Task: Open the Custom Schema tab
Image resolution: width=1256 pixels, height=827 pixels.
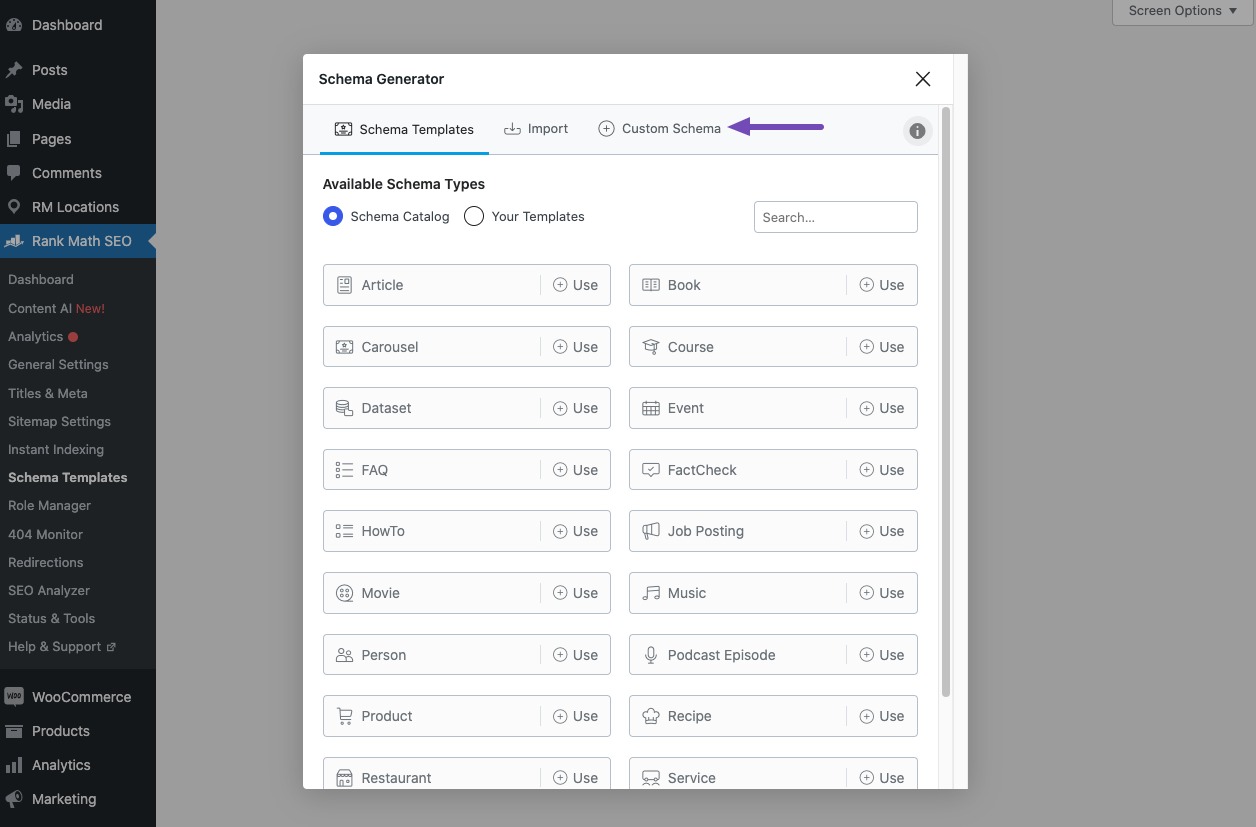Action: (x=659, y=129)
